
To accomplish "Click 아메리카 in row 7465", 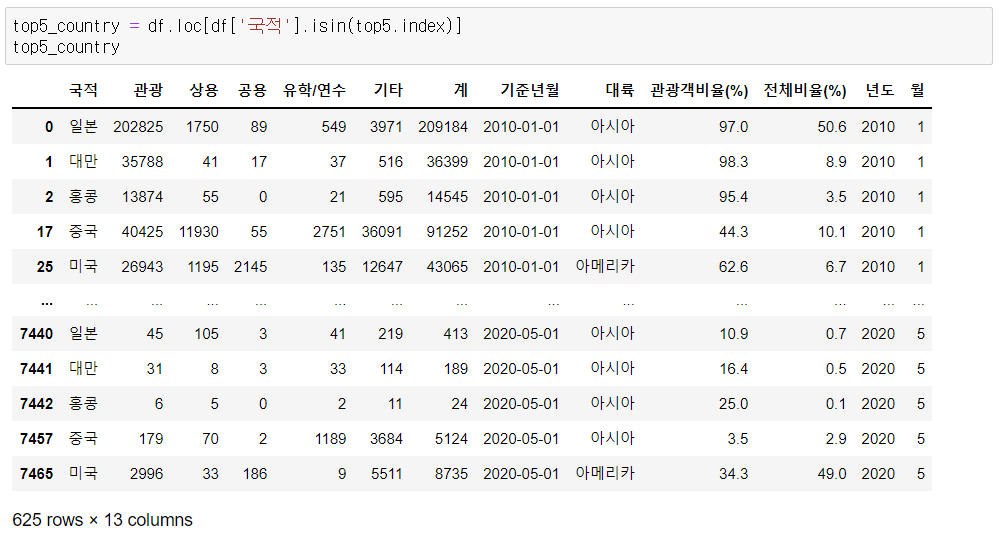I will (x=605, y=473).
